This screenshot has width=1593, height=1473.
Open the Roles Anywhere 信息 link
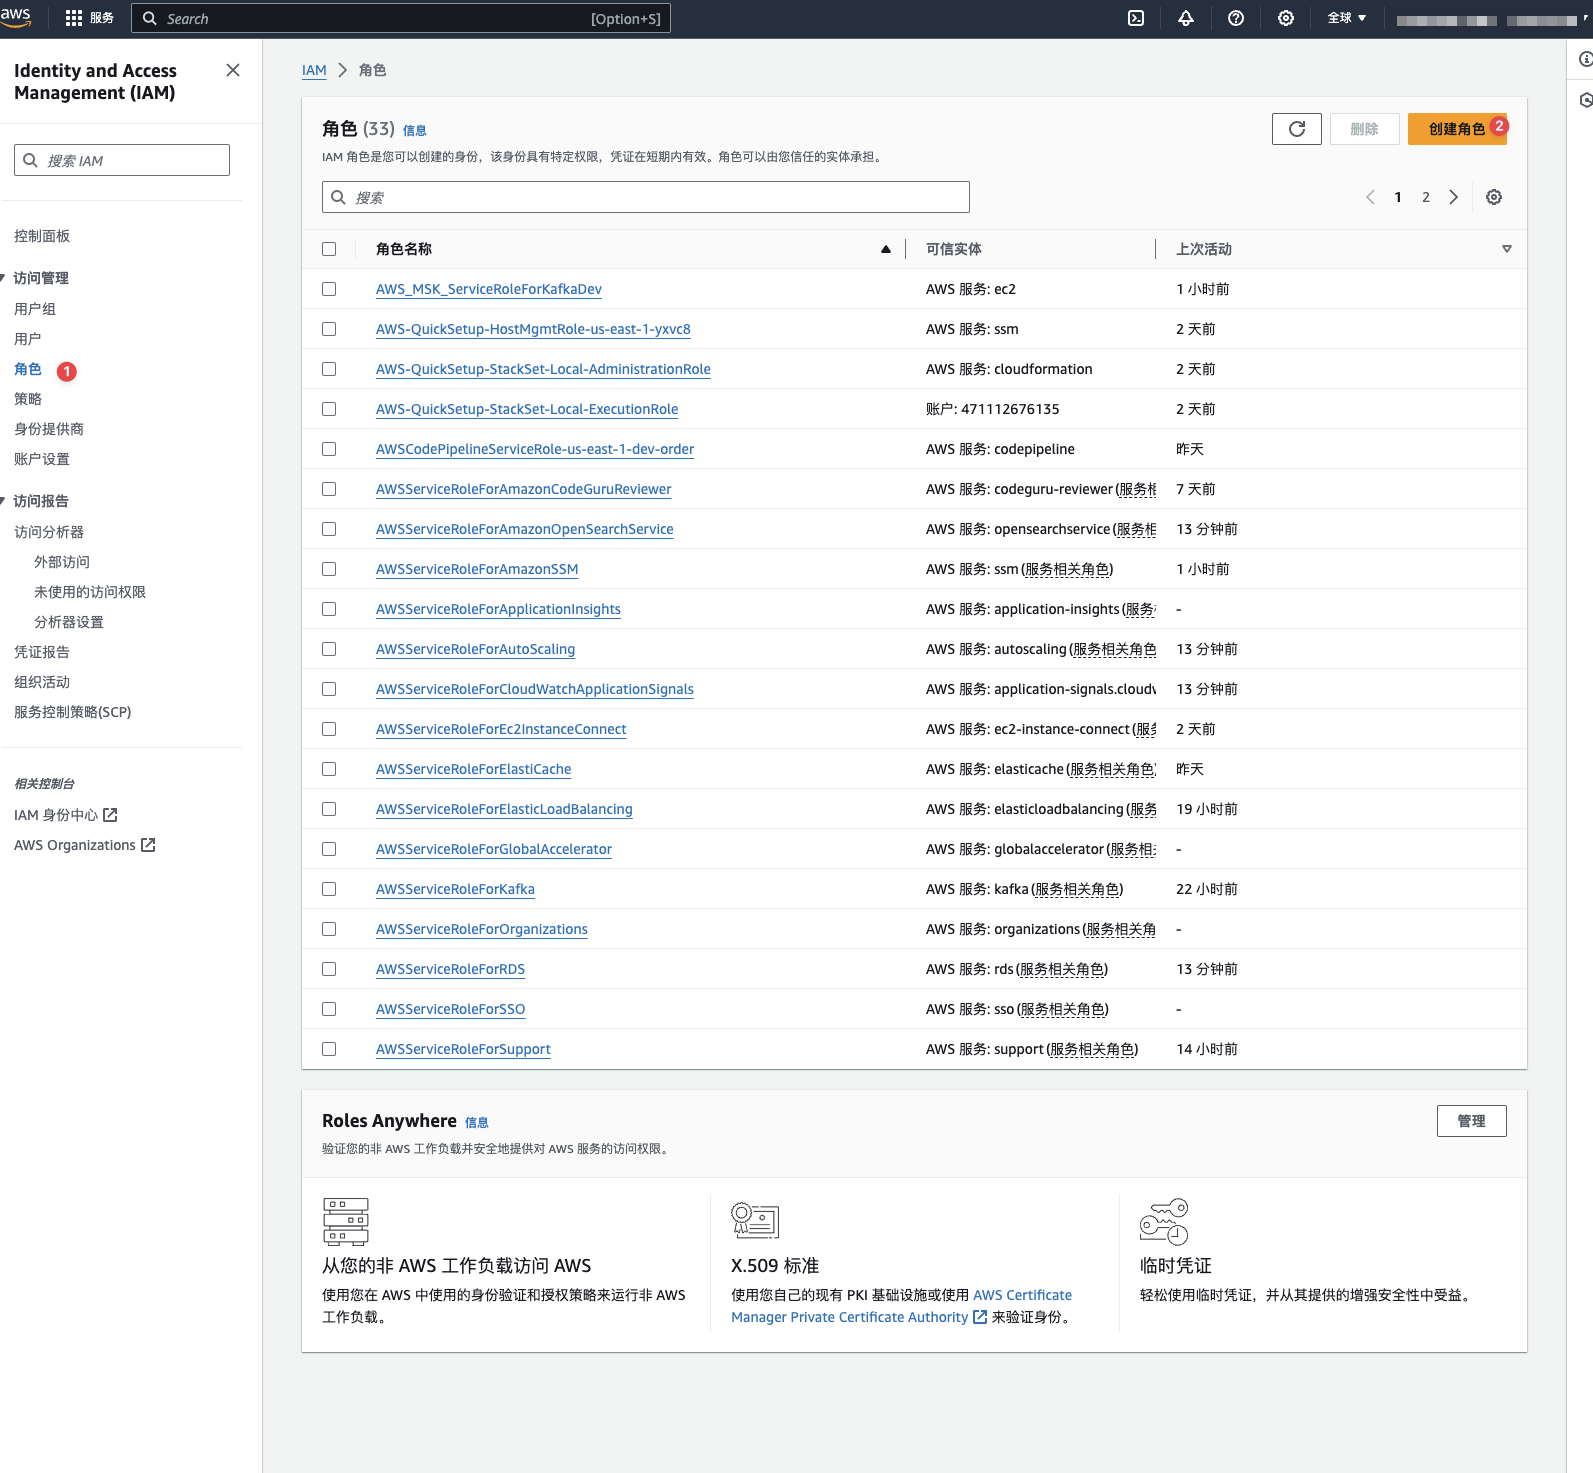477,1123
